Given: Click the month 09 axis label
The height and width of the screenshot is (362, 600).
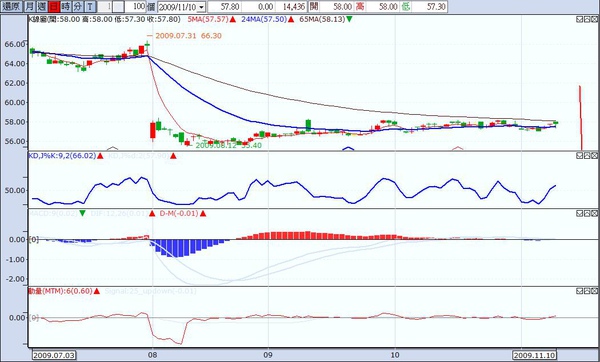Looking at the screenshot, I should point(268,355).
